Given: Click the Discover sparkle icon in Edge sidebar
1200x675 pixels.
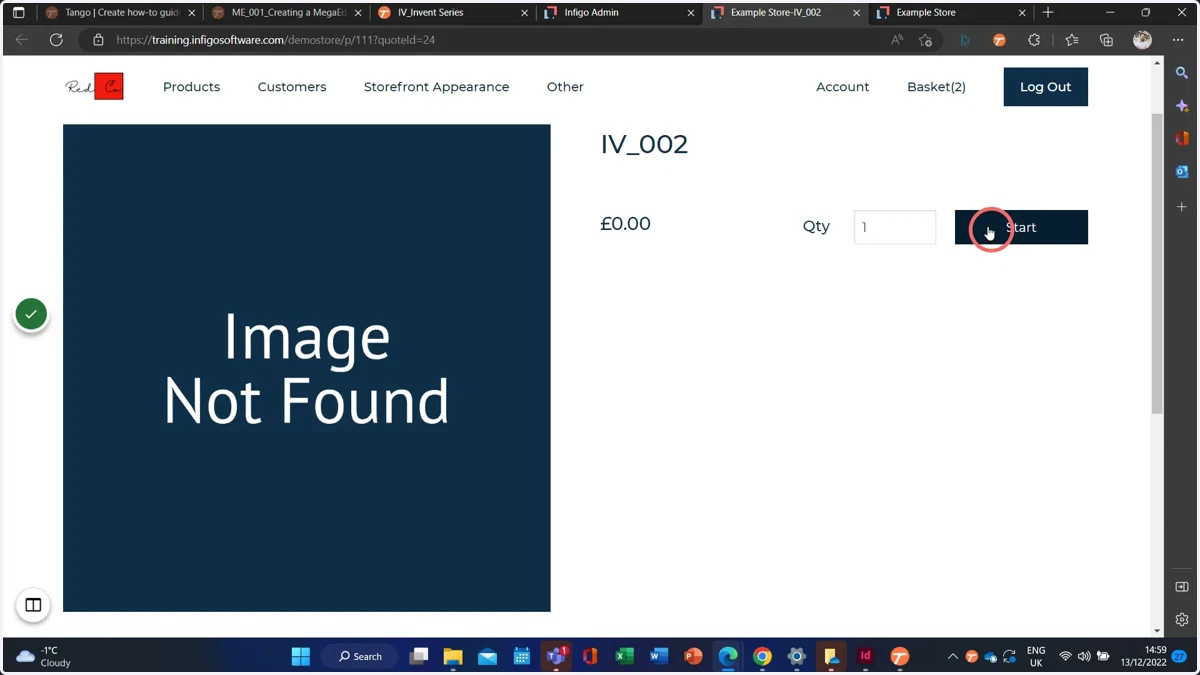Looking at the screenshot, I should (x=1182, y=106).
